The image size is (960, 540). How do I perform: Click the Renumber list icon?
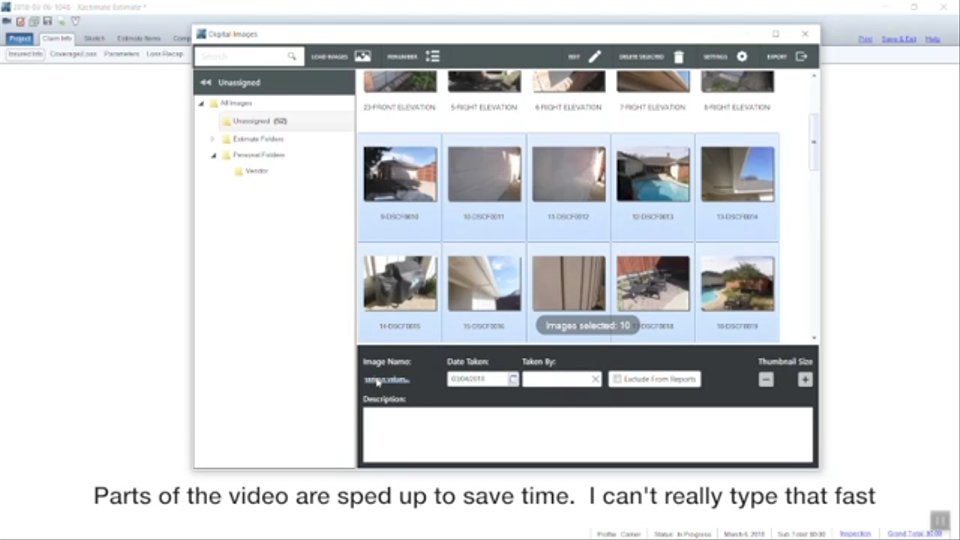click(x=432, y=57)
